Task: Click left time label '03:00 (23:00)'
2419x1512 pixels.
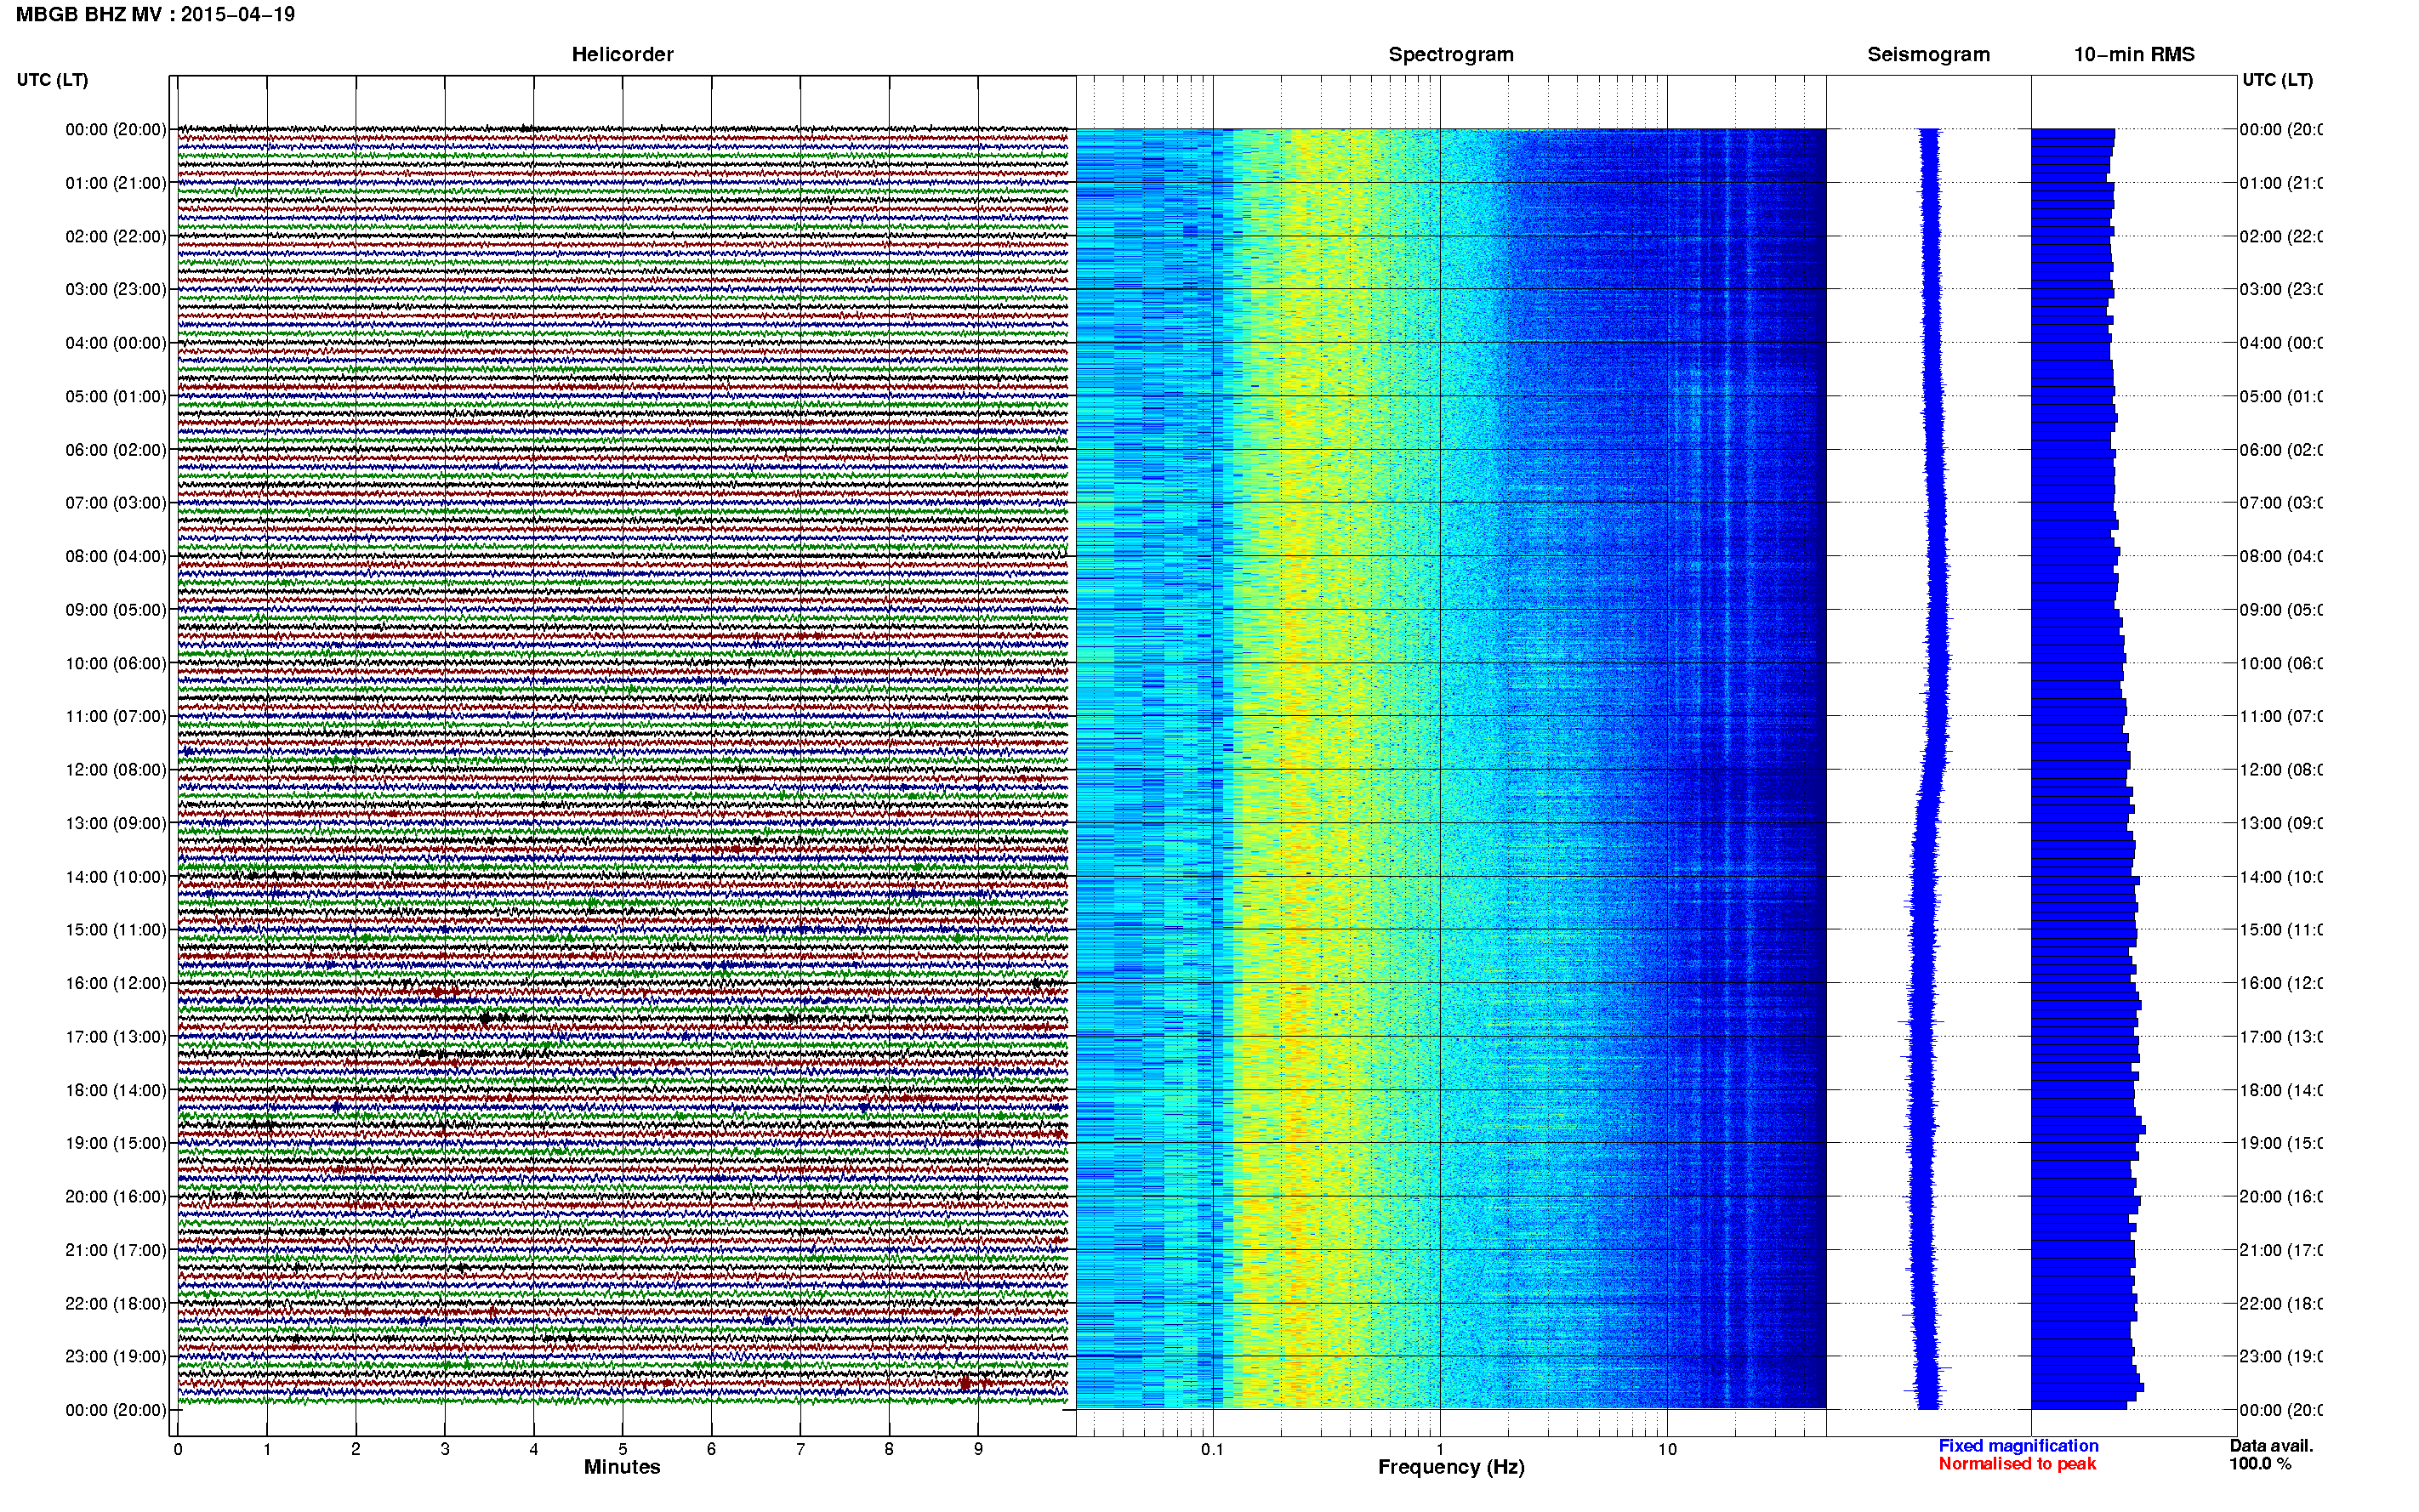Action: 116,289
